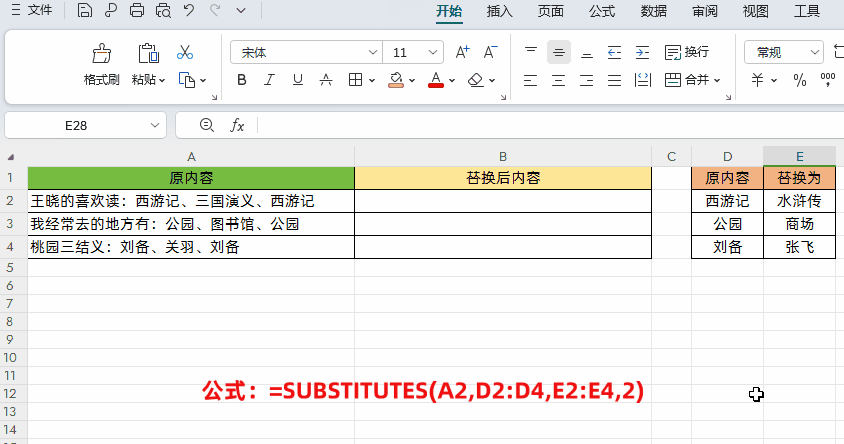Expand the Name Box dropdown for E28

click(155, 125)
